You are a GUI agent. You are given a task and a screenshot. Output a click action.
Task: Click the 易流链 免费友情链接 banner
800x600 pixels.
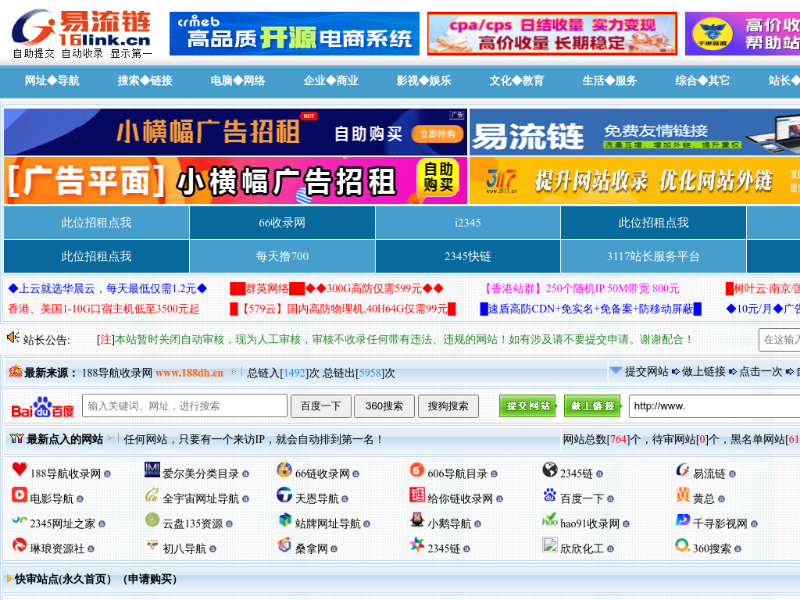point(634,132)
